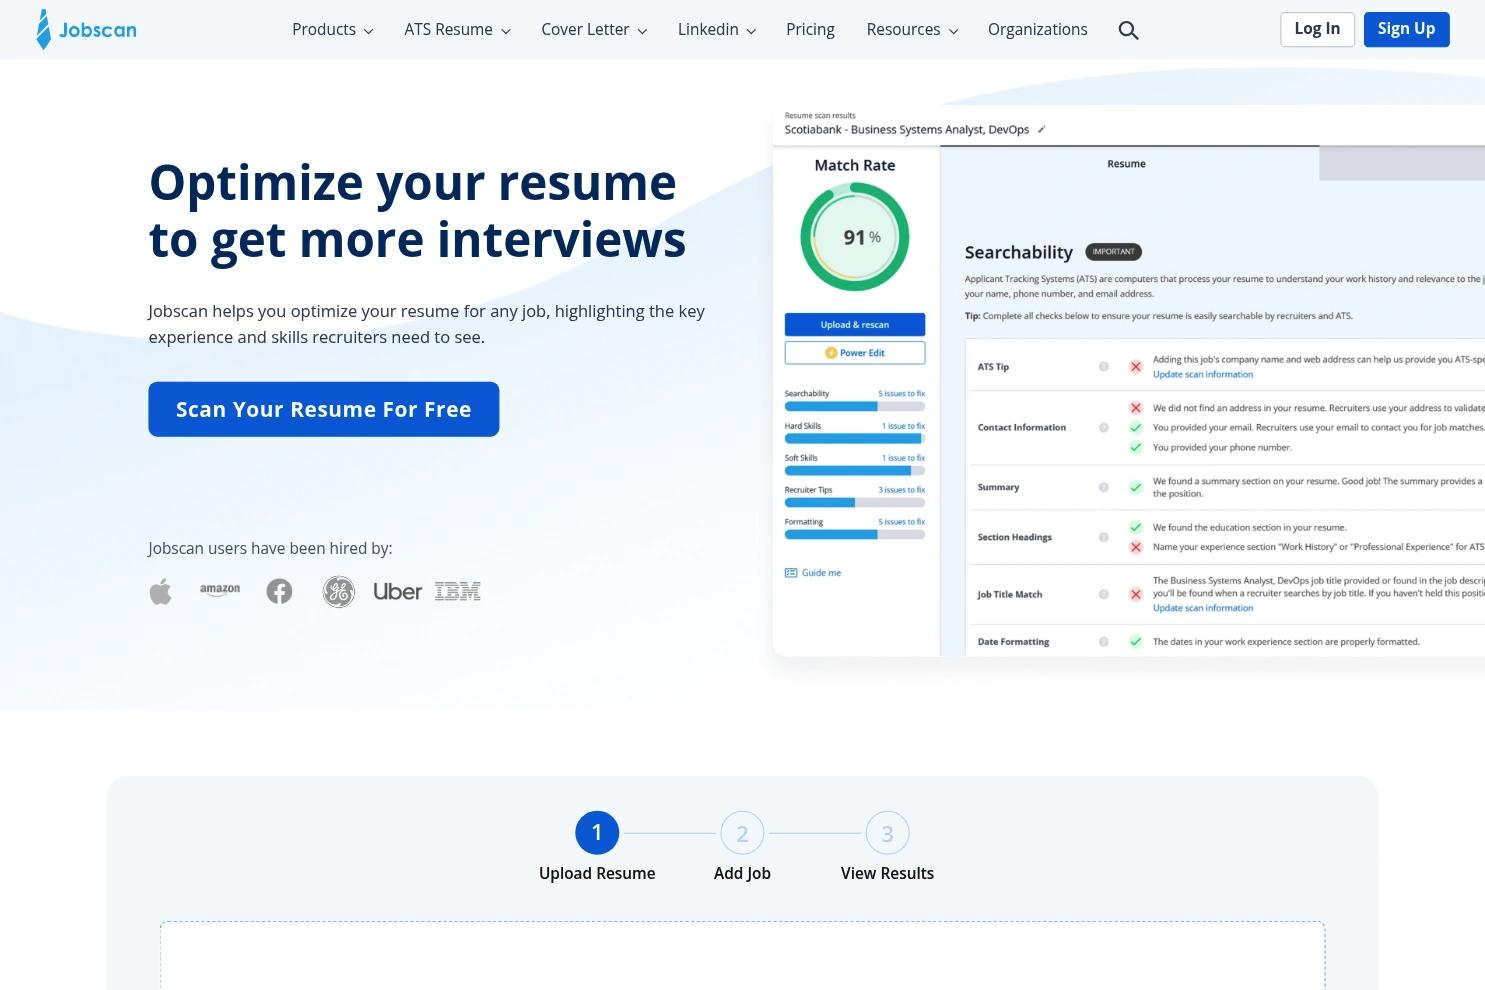Click the 'Scotiabank - Business Systems Analyst, DevOps' title
Screen dimensions: 1485x990
click(x=907, y=129)
